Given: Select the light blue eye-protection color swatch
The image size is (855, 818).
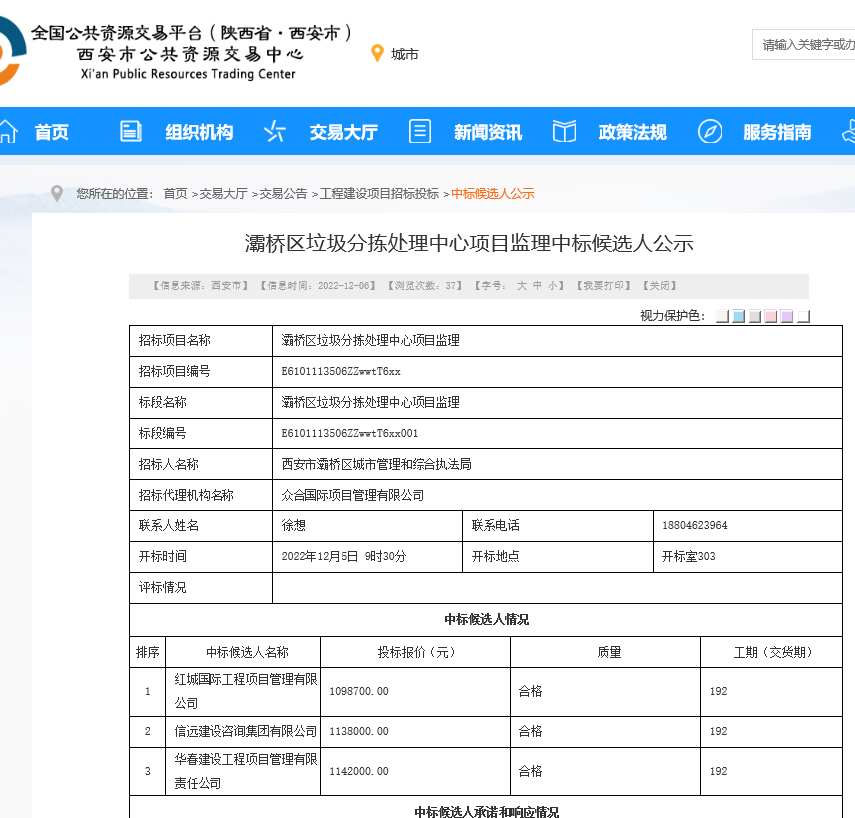Looking at the screenshot, I should coord(738,316).
